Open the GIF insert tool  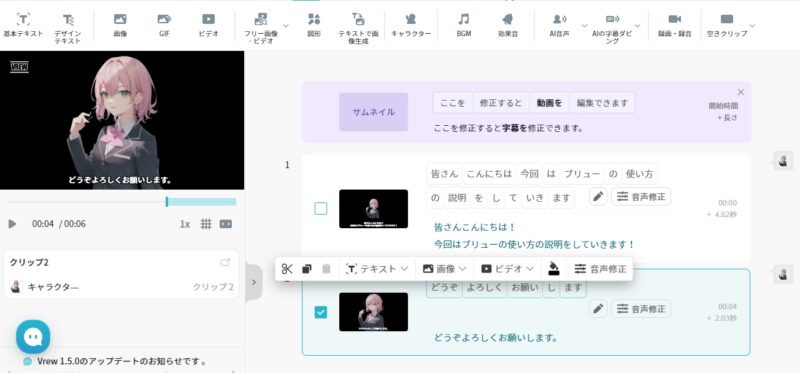(x=164, y=26)
